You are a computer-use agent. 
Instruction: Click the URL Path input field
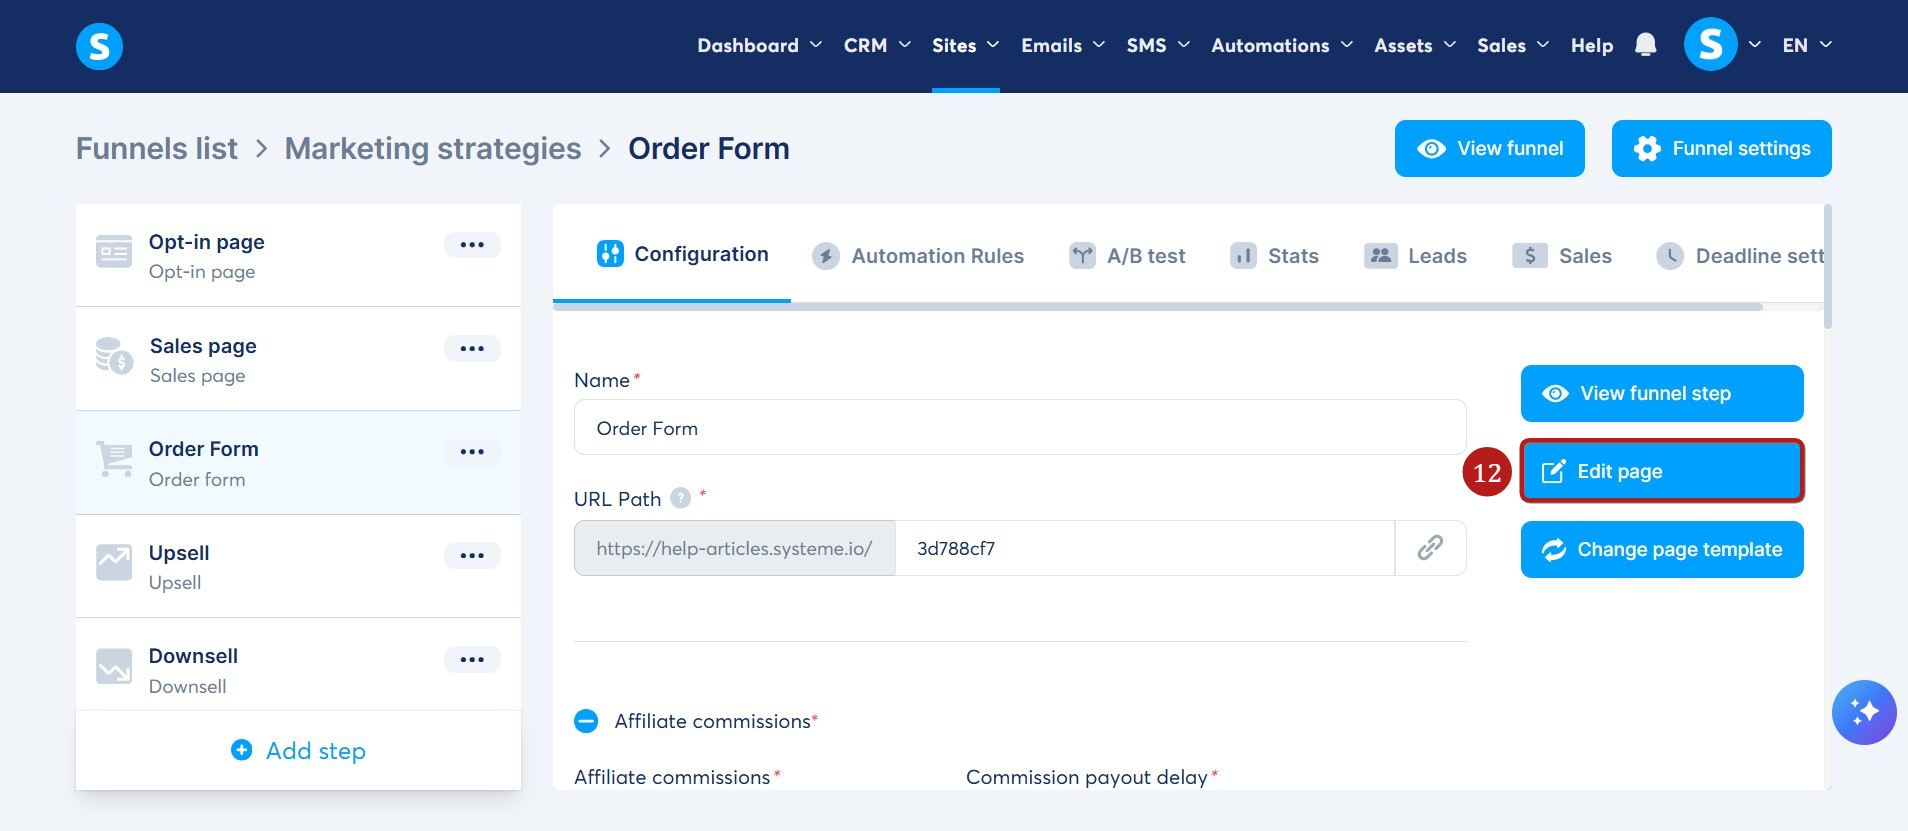1145,547
